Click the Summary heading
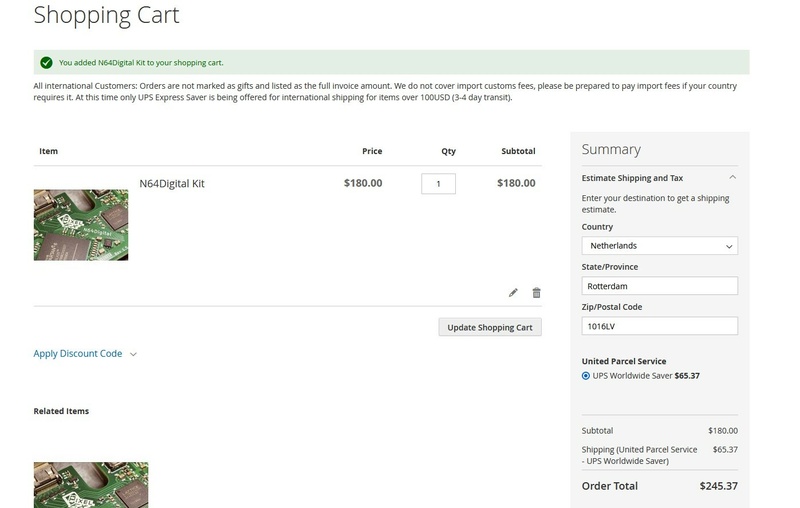The image size is (800, 508). point(611,149)
